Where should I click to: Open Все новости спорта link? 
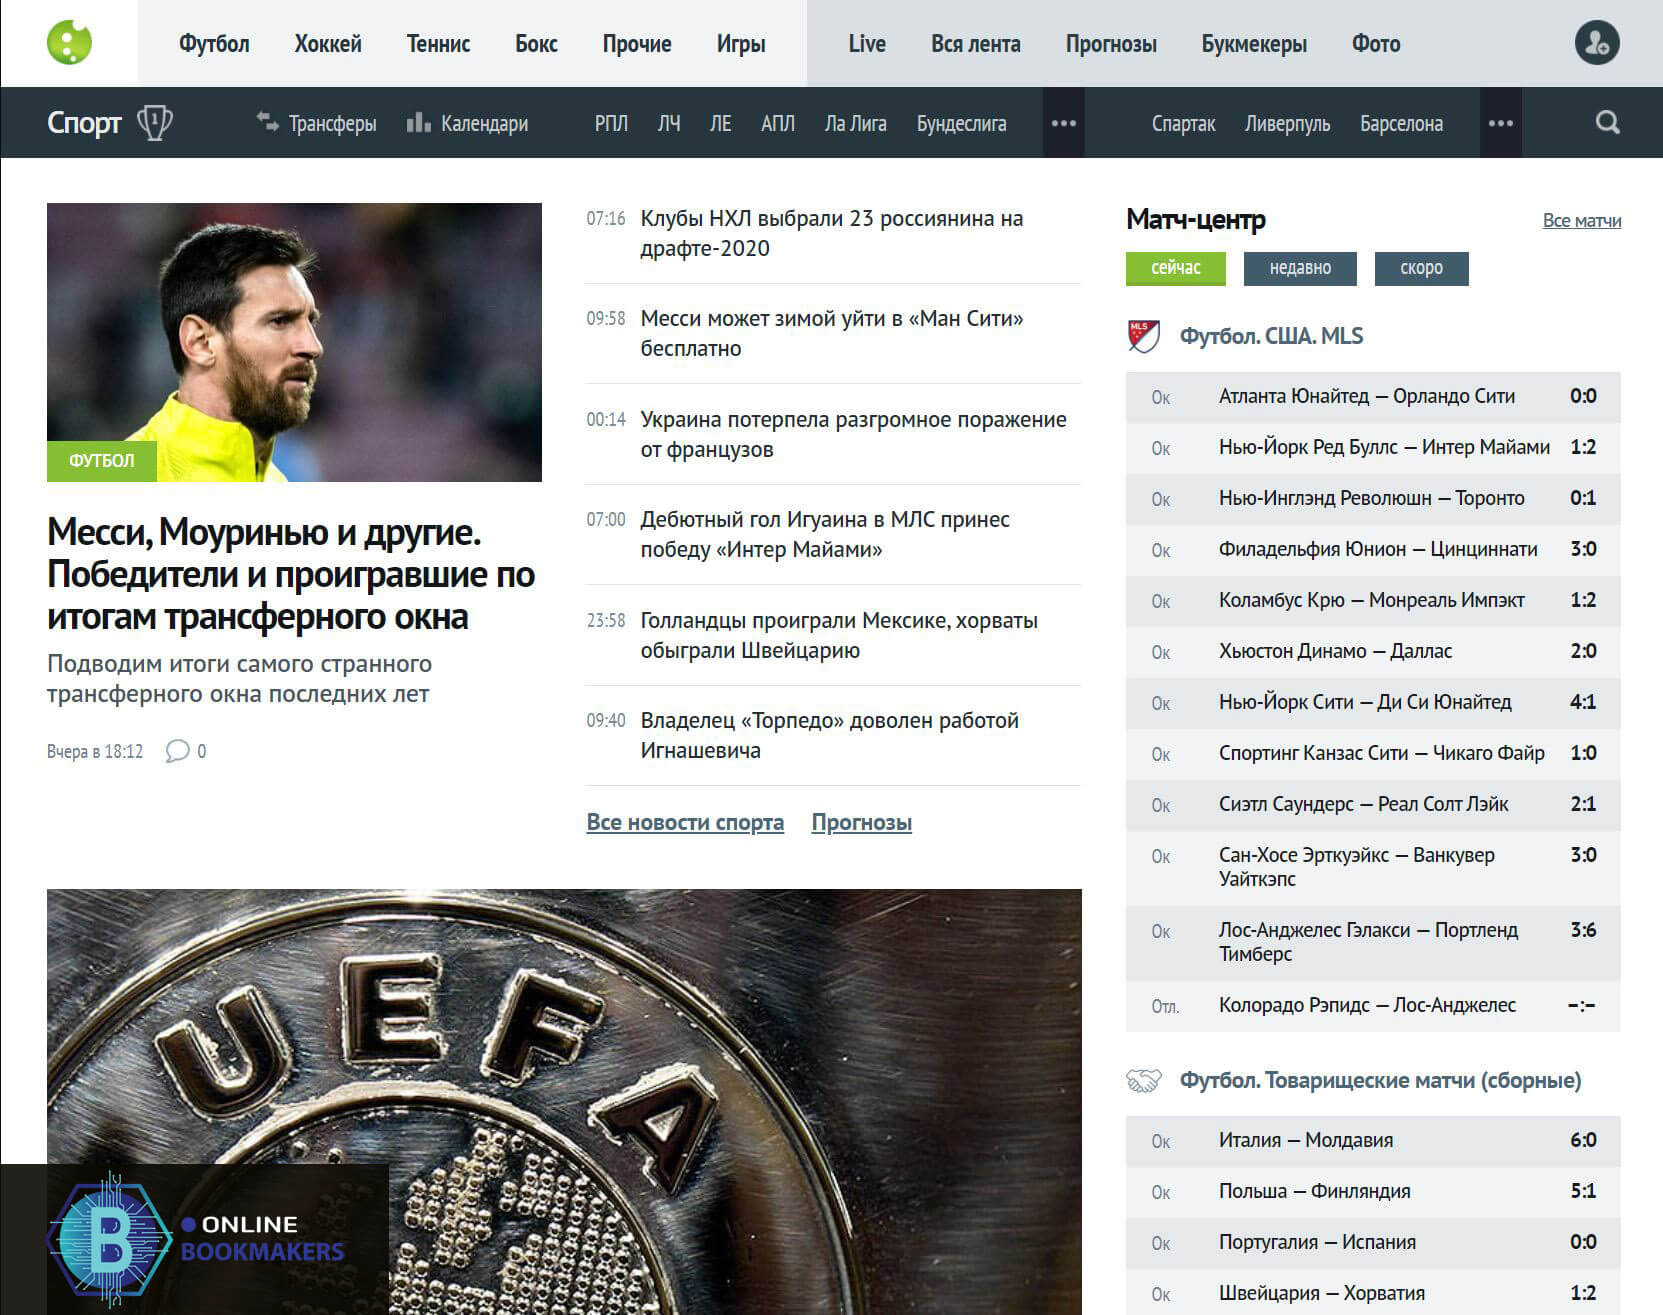point(685,822)
